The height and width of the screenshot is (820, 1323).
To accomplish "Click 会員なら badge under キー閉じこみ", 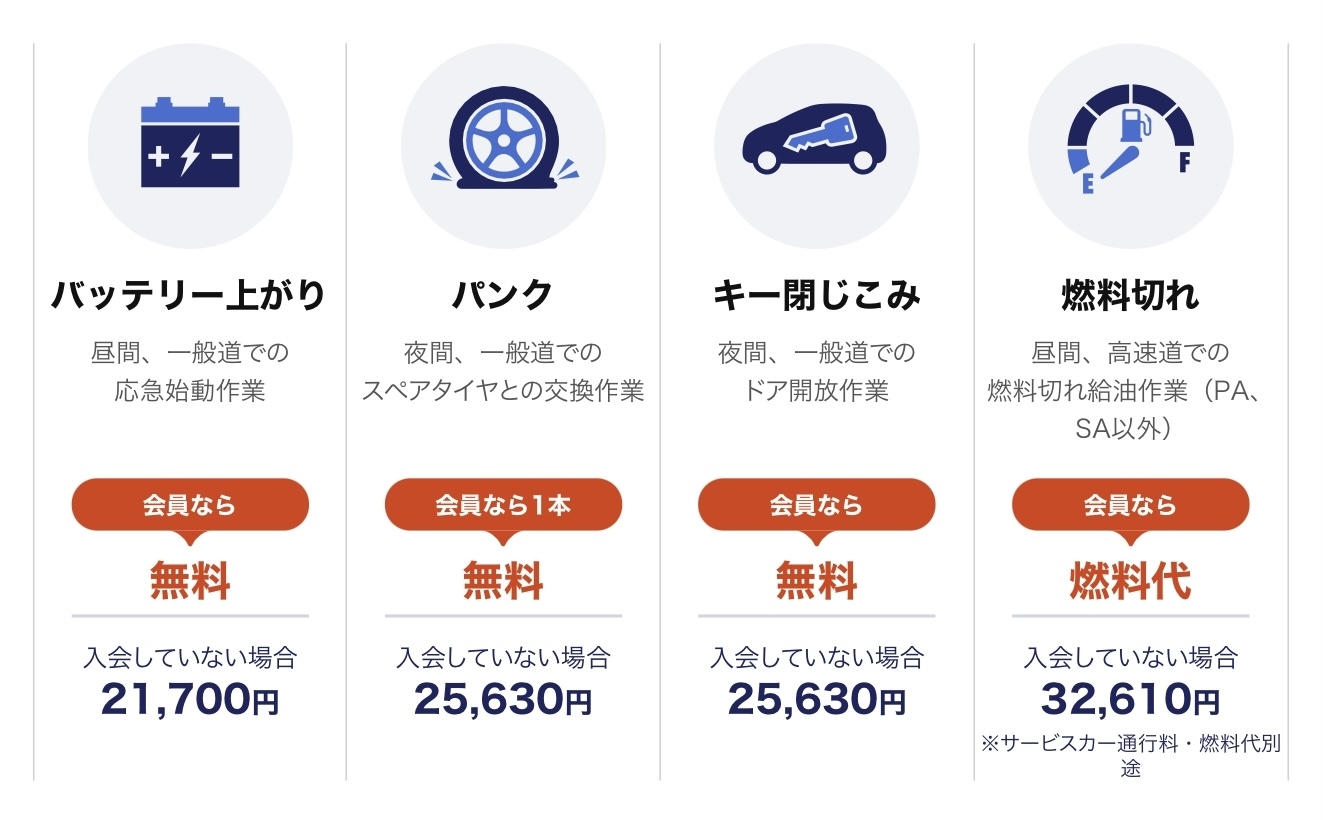I will pos(817,505).
